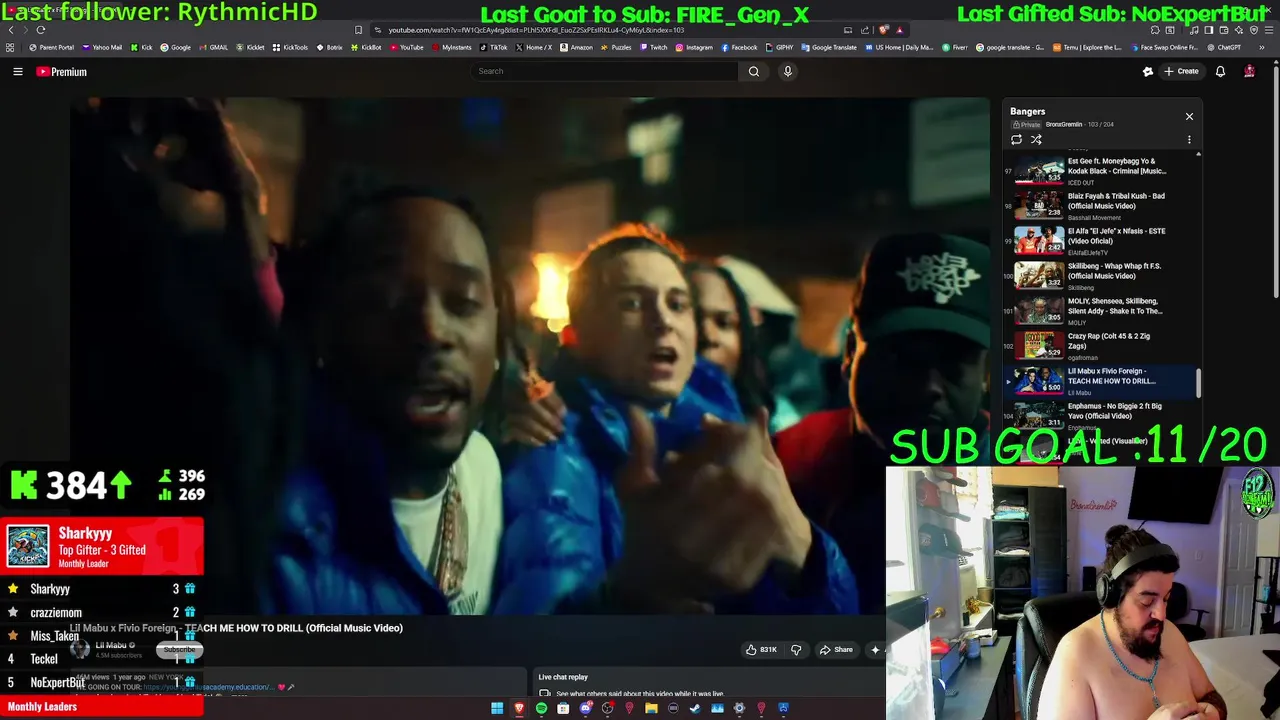Viewport: 1280px width, 720px height.
Task: Select Lil Mabu TEACH ME HOW TO DRILL item
Action: 1098,380
